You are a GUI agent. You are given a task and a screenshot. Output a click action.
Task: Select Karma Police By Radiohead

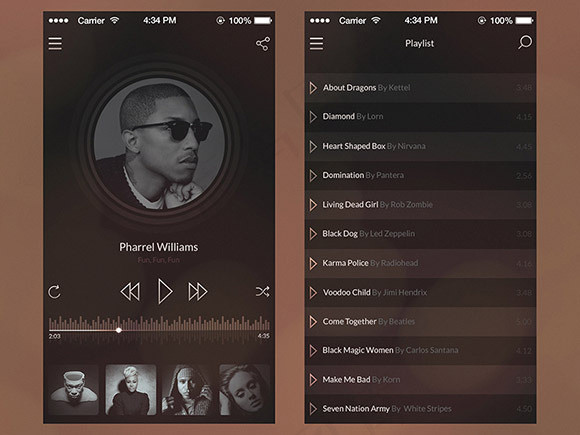420,263
